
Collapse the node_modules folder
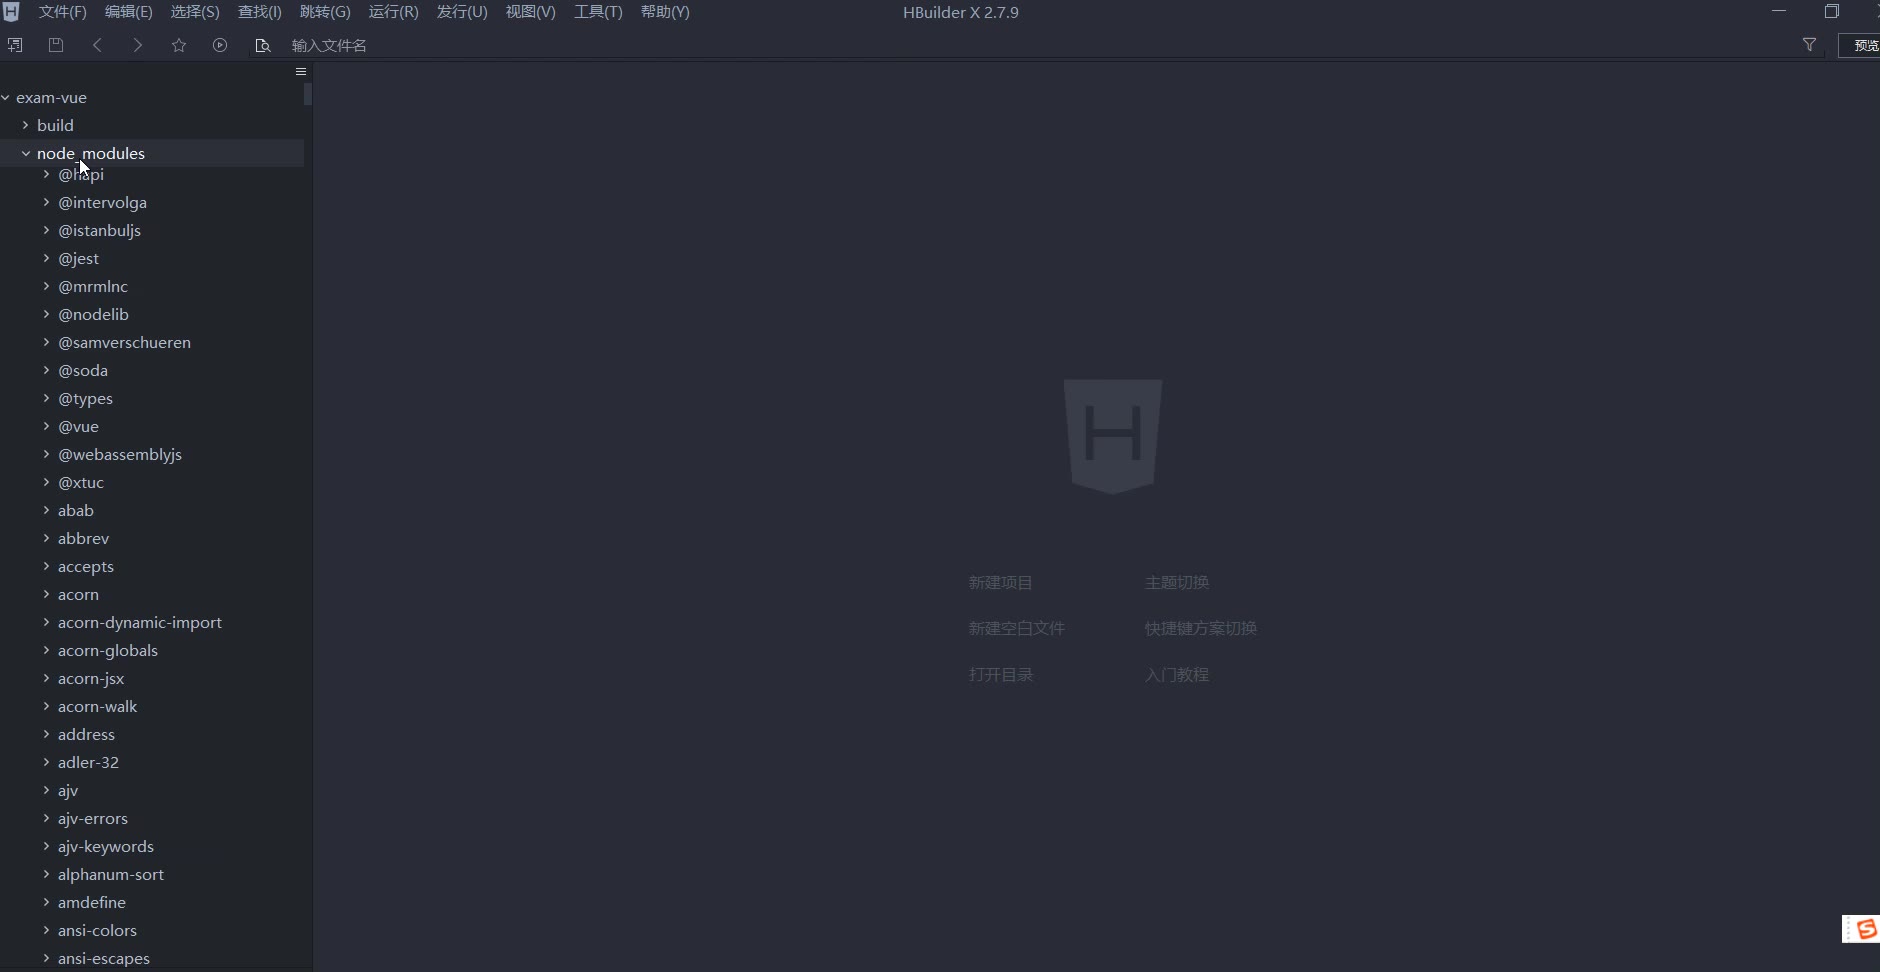[26, 153]
